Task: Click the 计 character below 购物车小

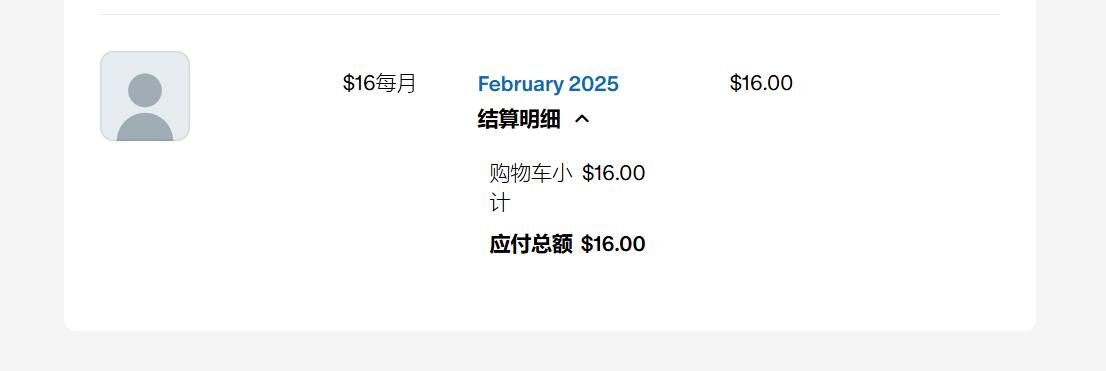Action: click(x=499, y=204)
